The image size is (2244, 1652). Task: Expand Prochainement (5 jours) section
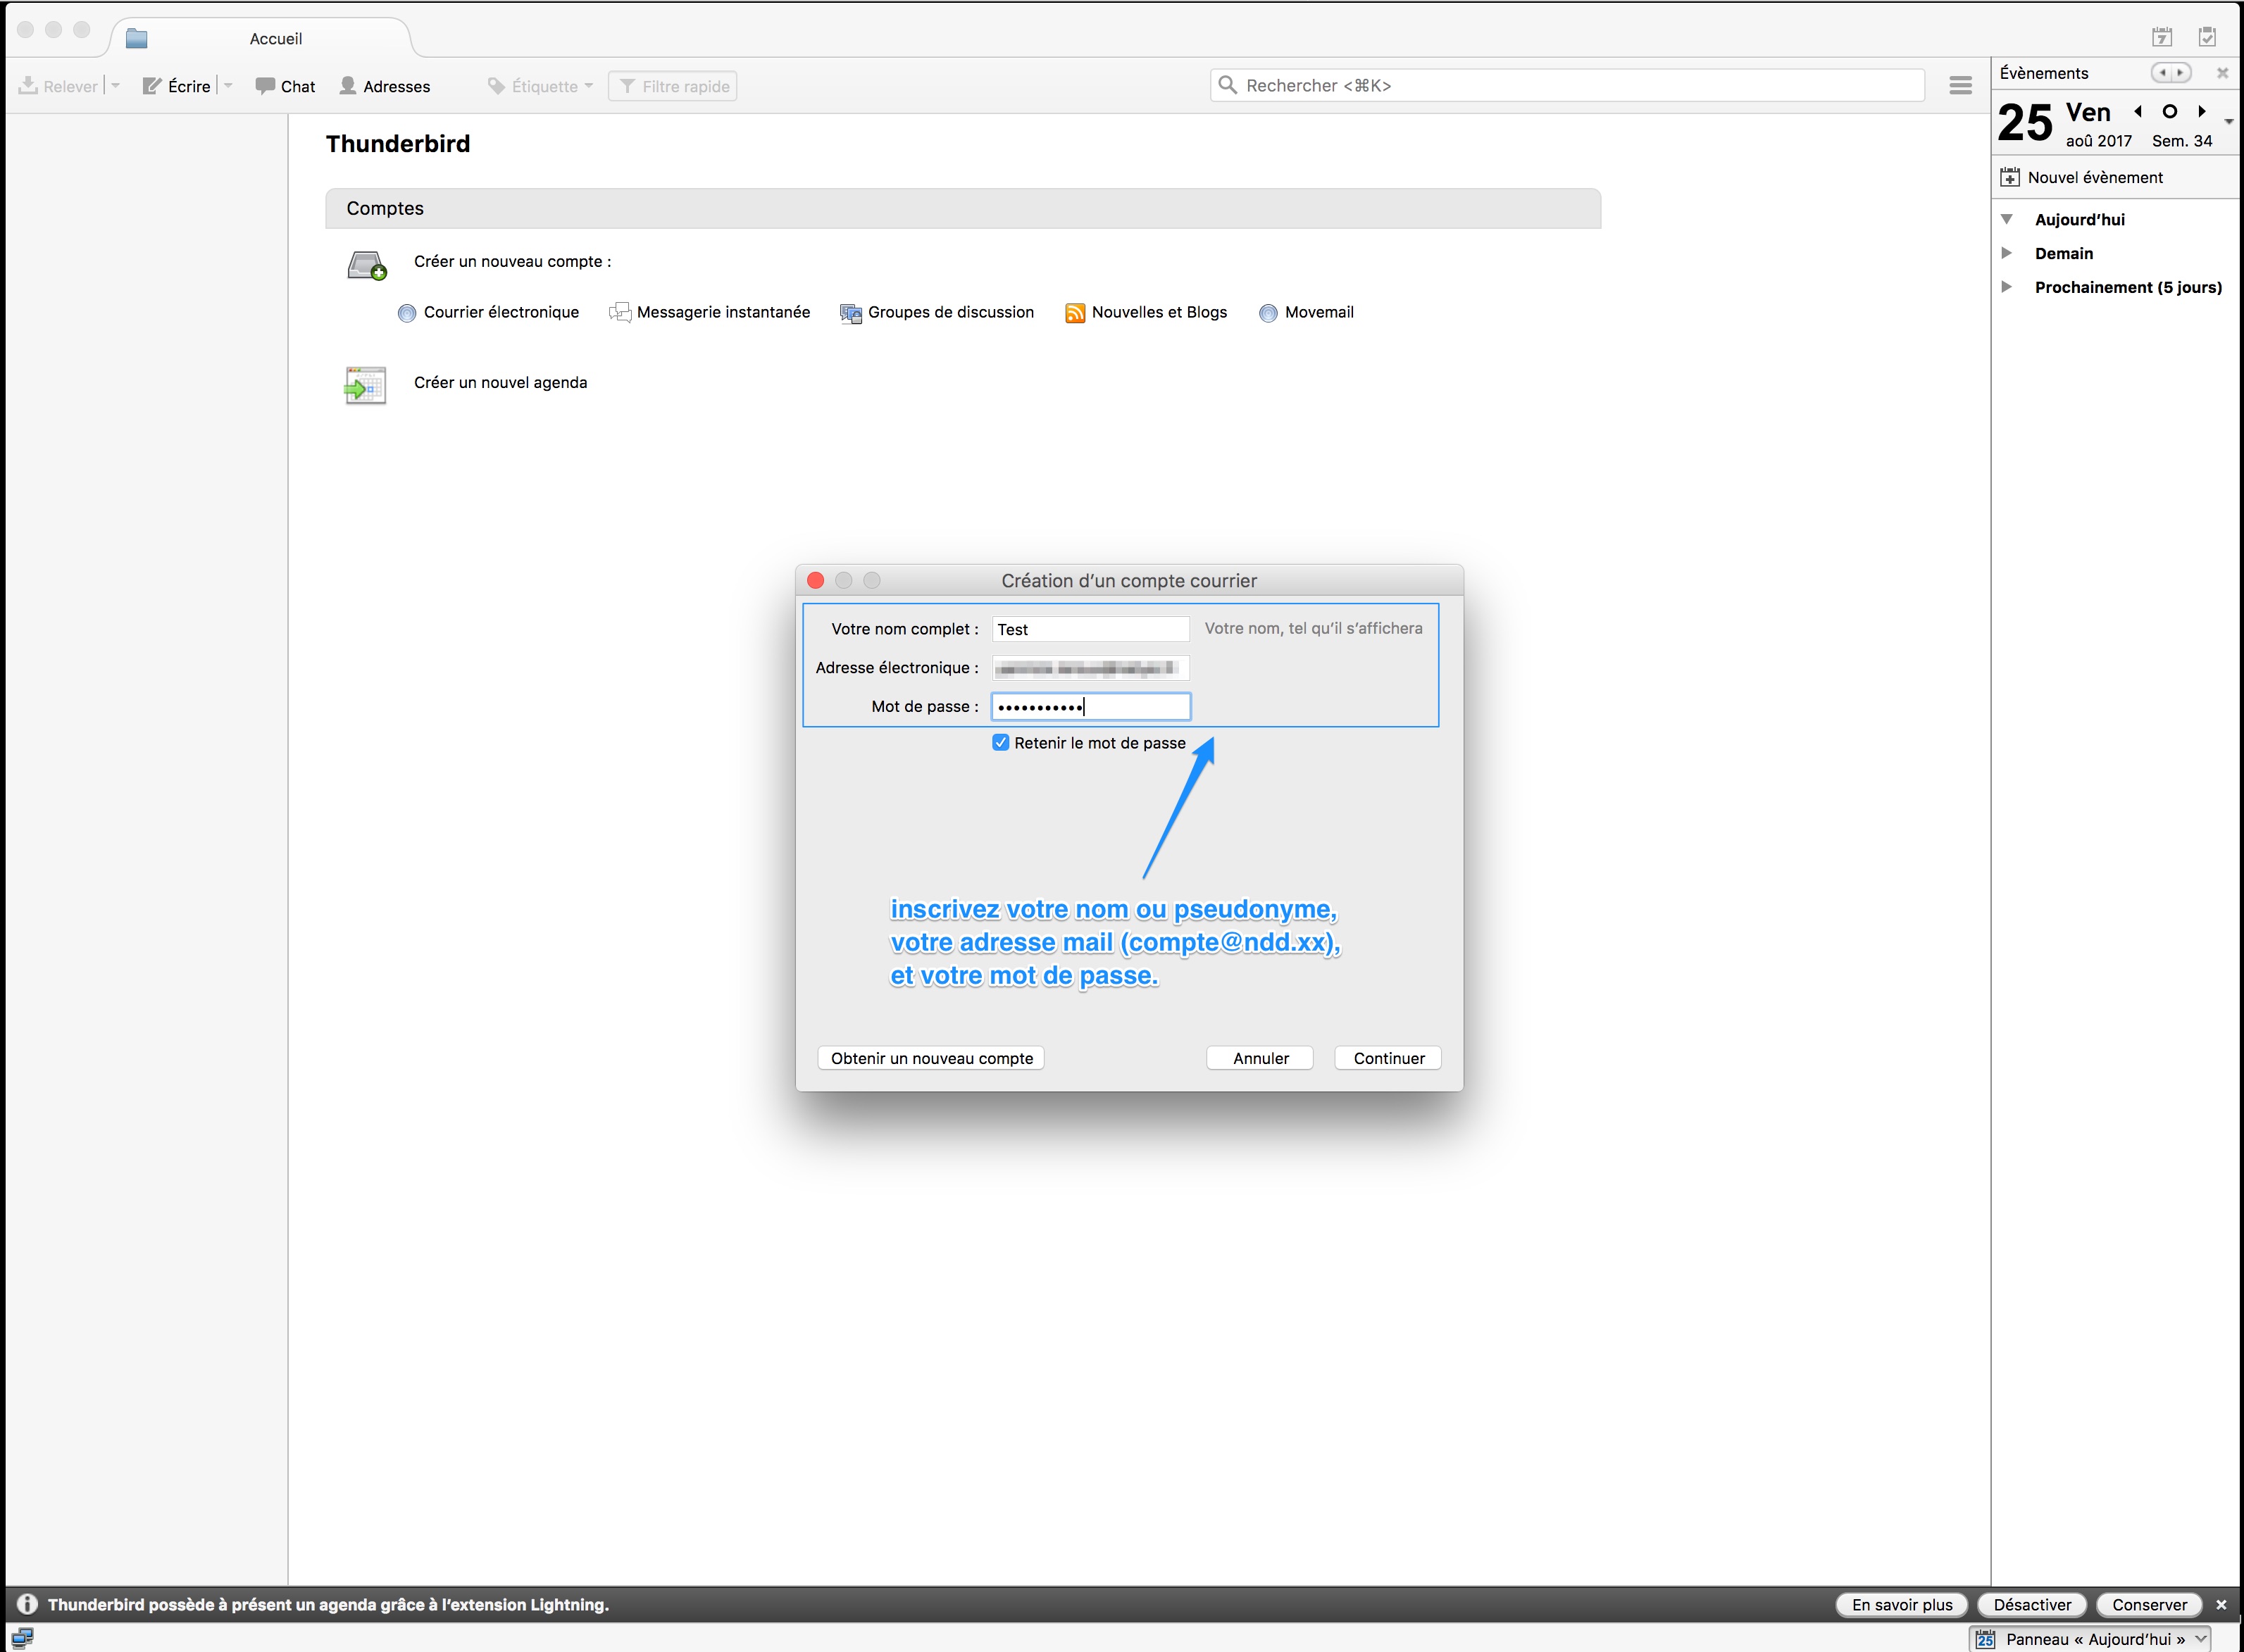[x=2006, y=287]
